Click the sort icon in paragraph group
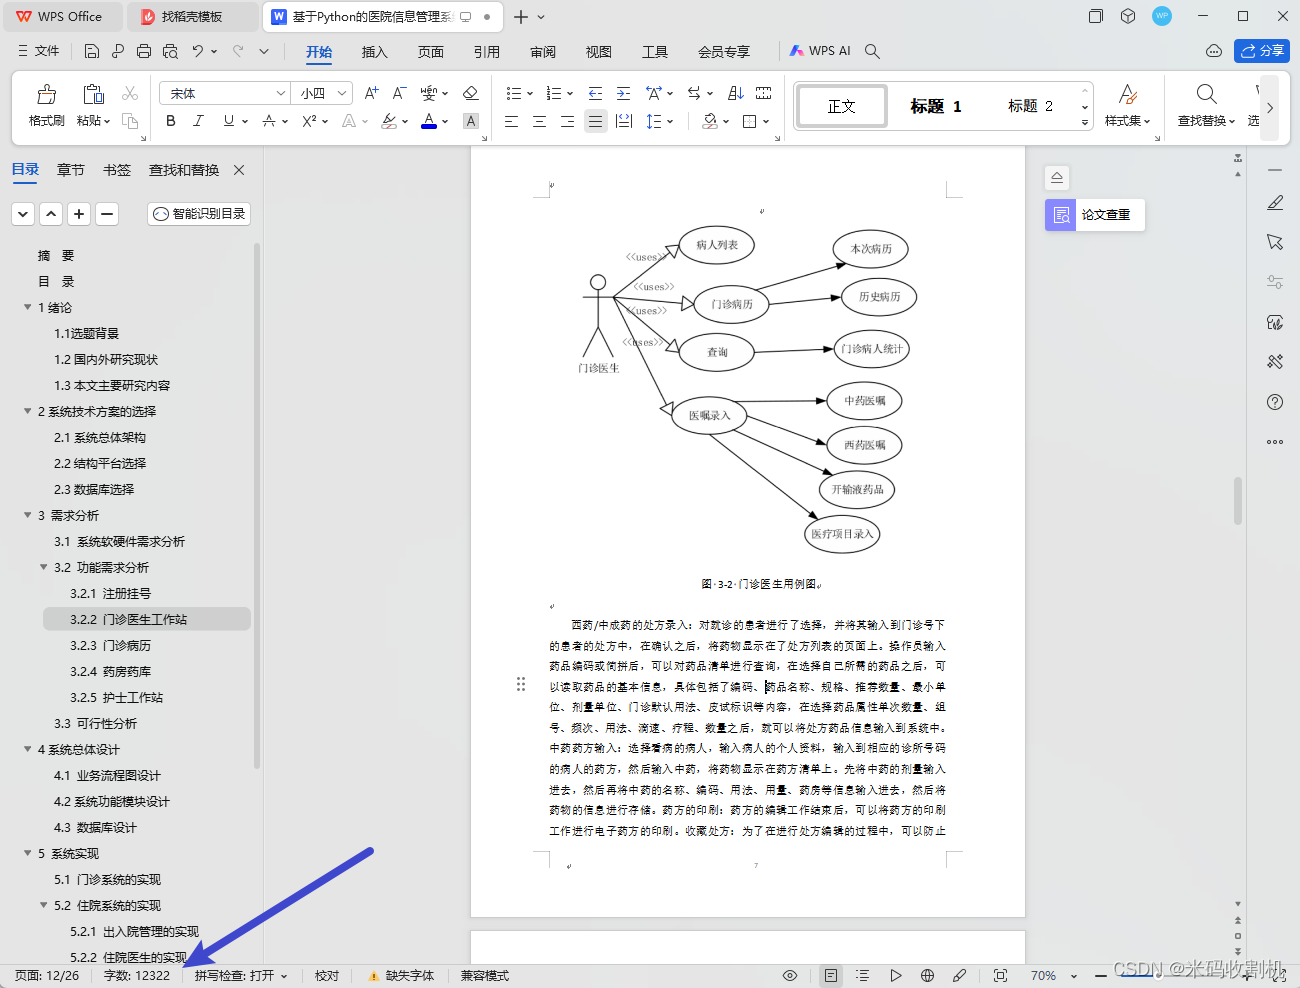 [x=736, y=93]
